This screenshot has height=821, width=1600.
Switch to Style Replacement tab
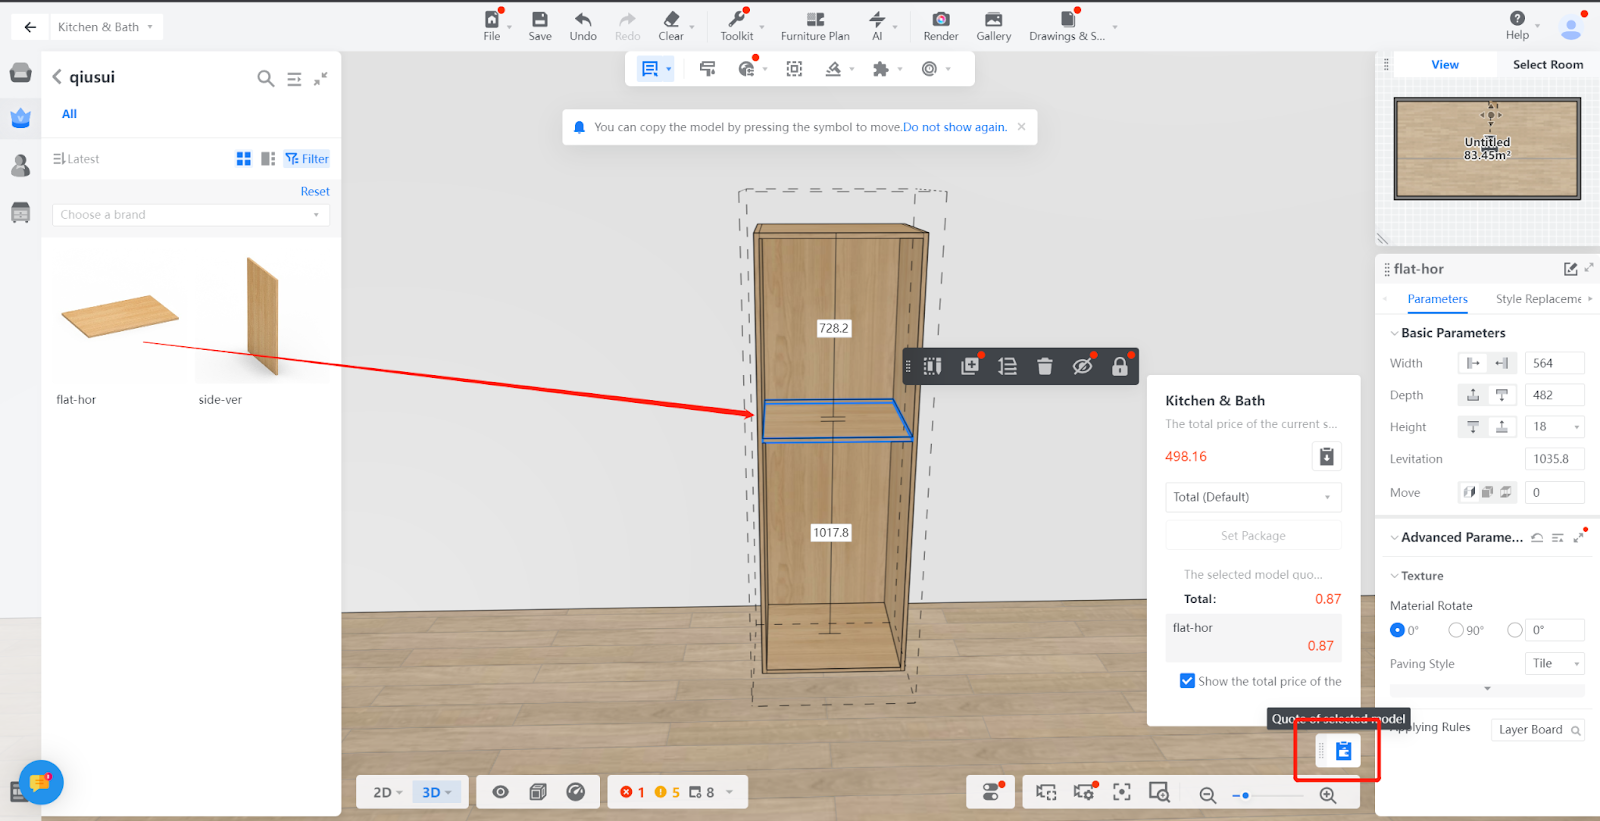pos(1538,299)
